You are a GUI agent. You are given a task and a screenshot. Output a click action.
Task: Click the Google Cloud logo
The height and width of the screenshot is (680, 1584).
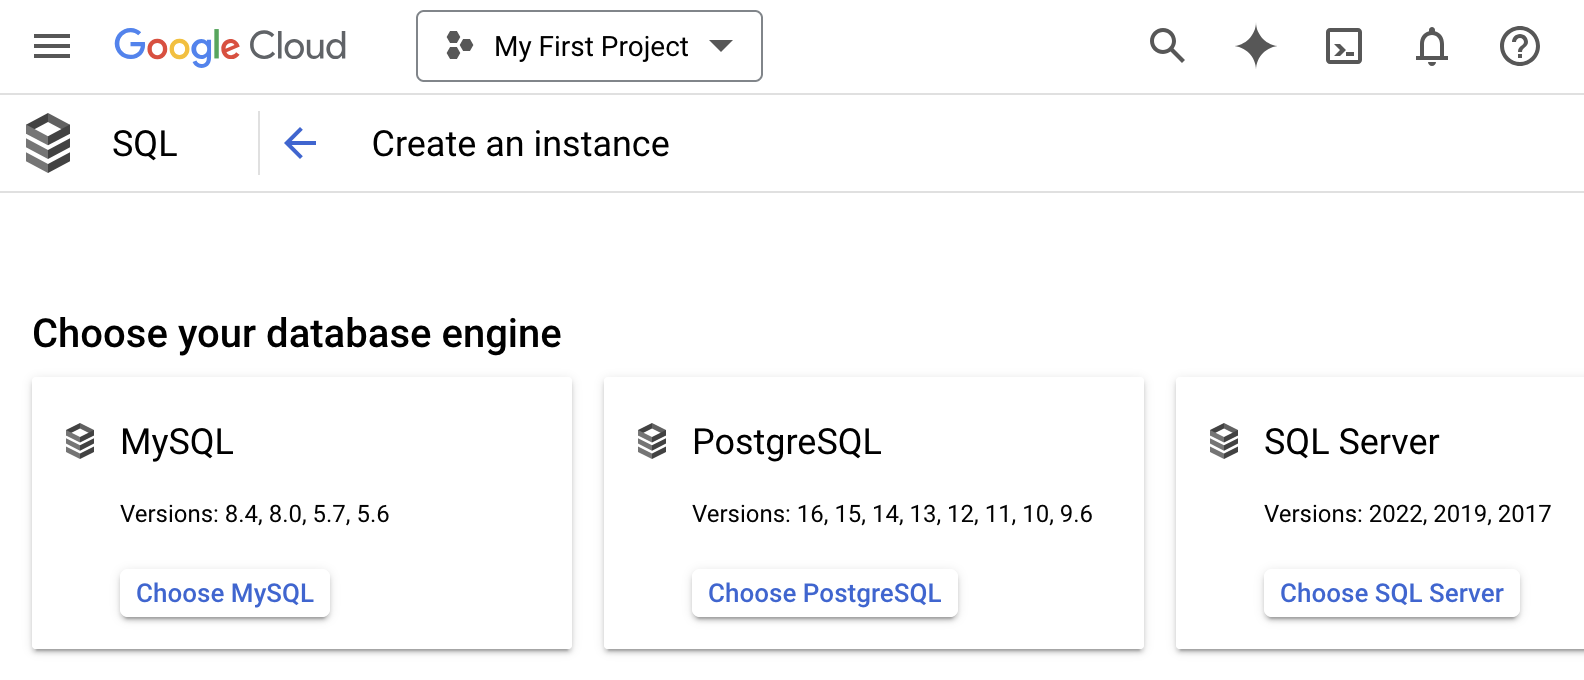point(230,46)
